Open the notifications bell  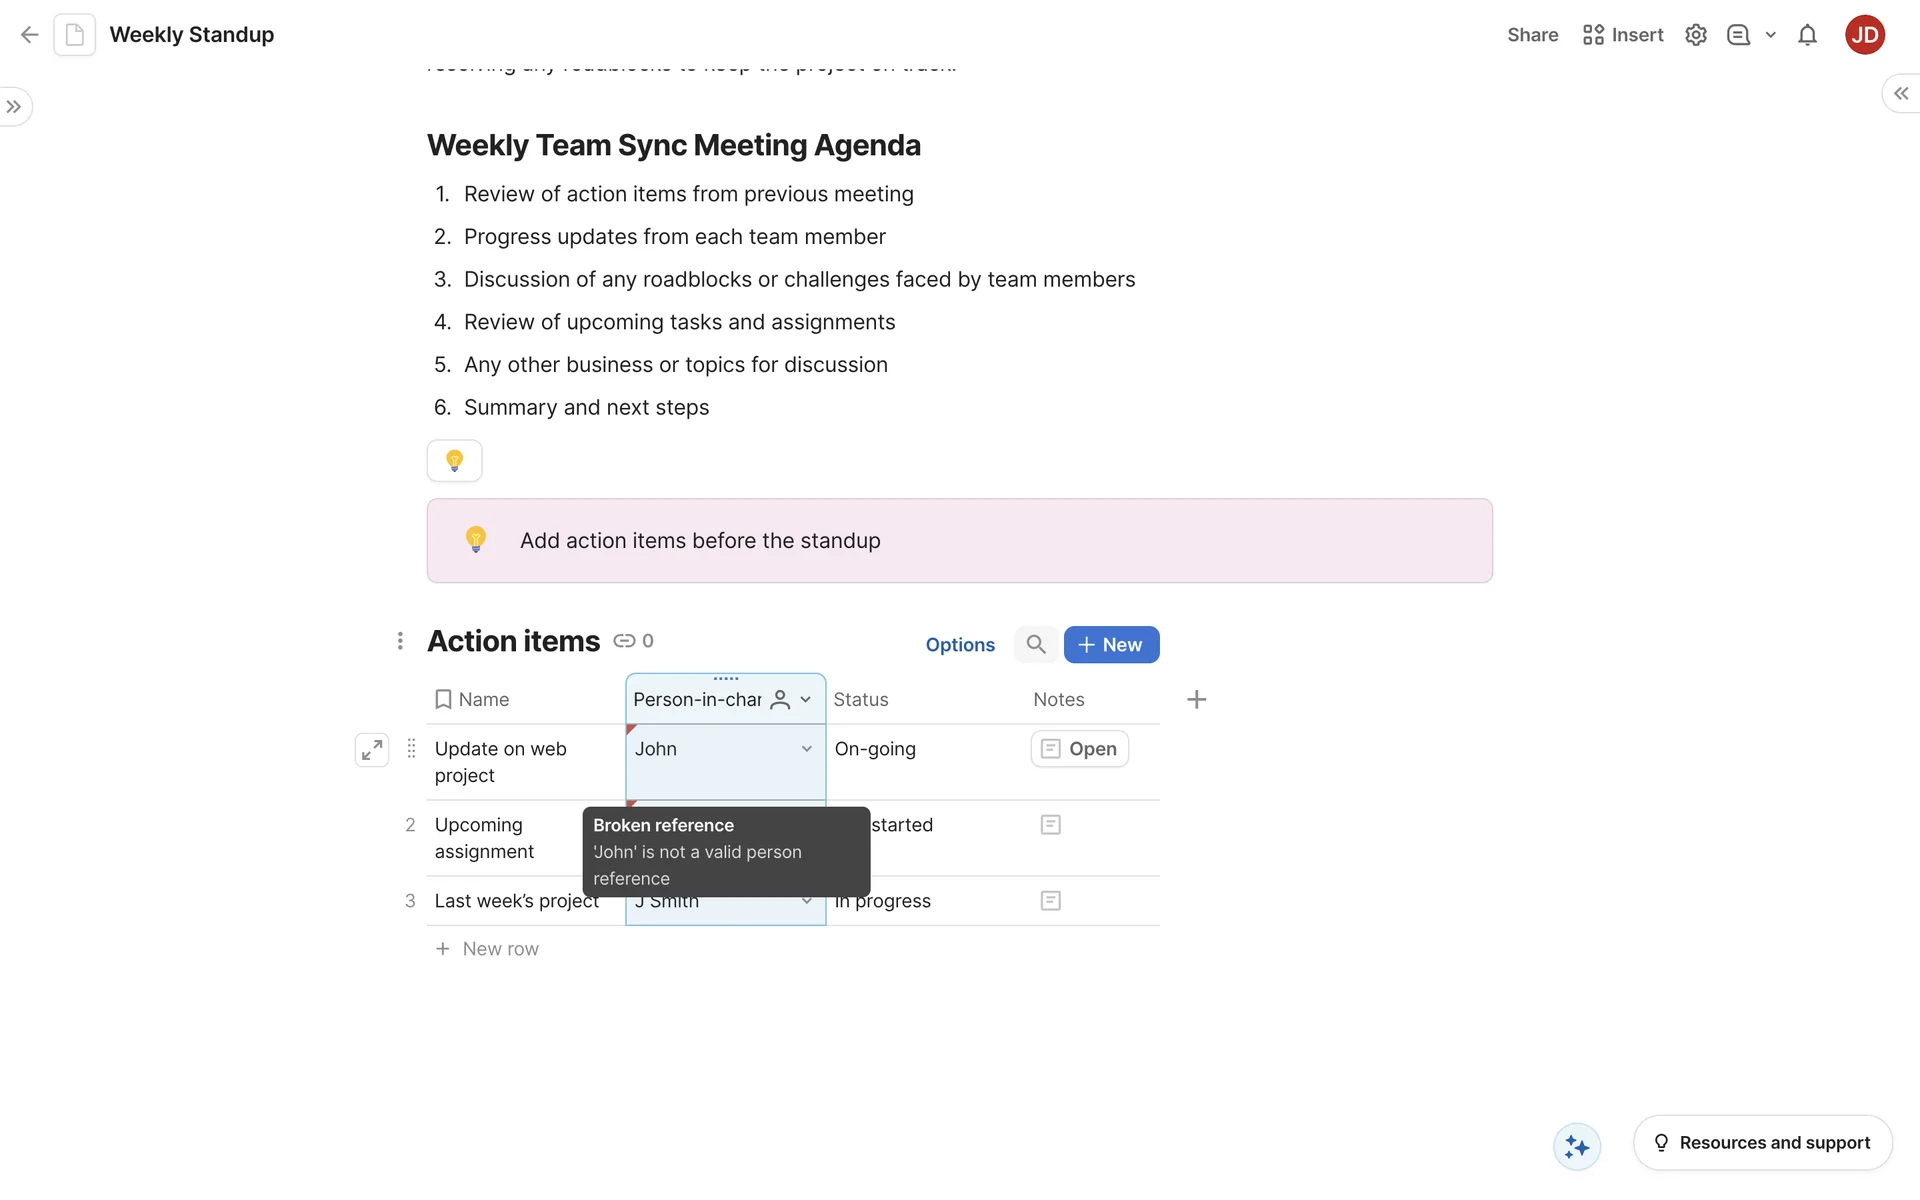(1807, 35)
